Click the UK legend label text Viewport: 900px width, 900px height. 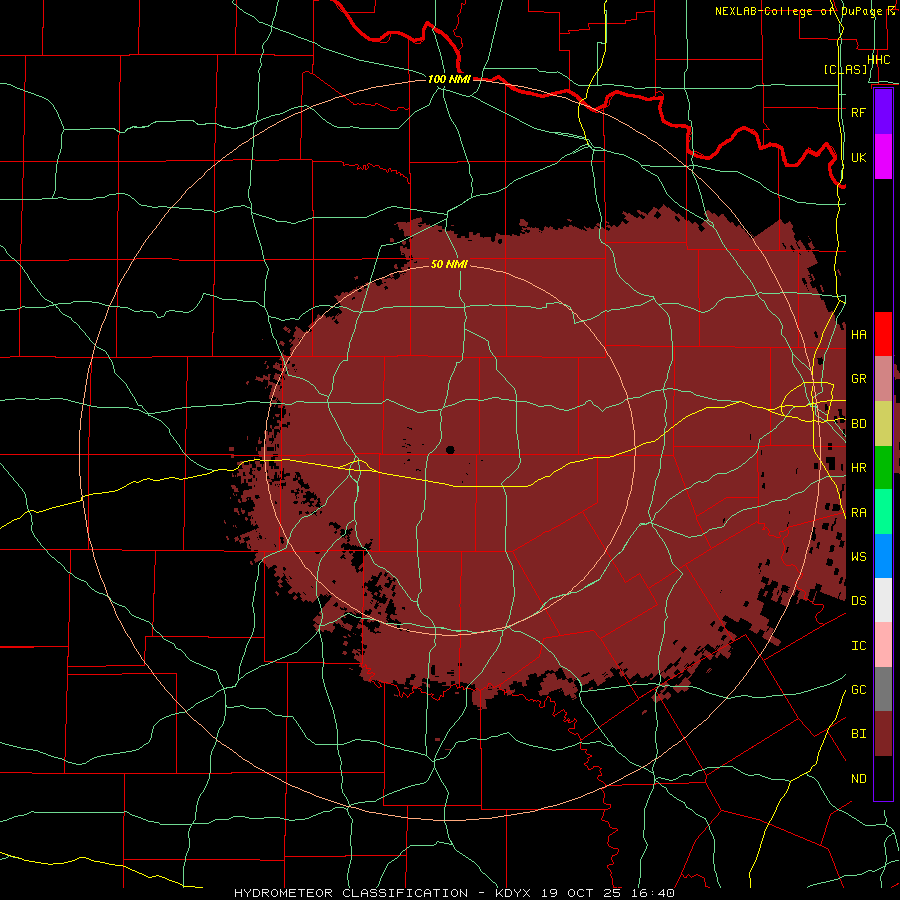(x=859, y=157)
